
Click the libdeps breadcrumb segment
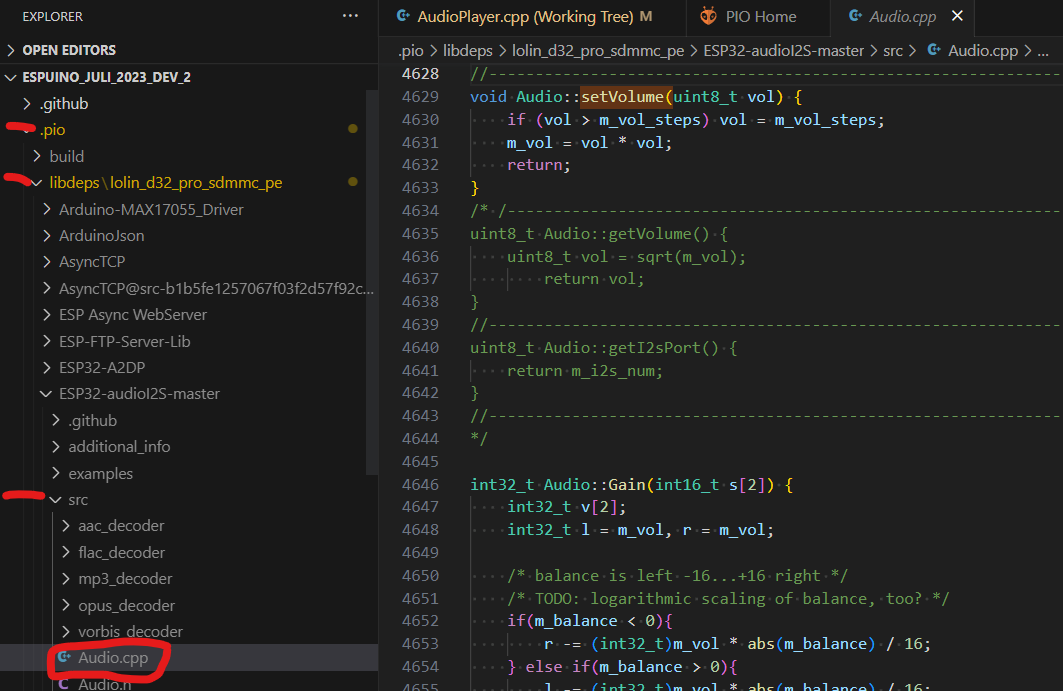point(468,50)
